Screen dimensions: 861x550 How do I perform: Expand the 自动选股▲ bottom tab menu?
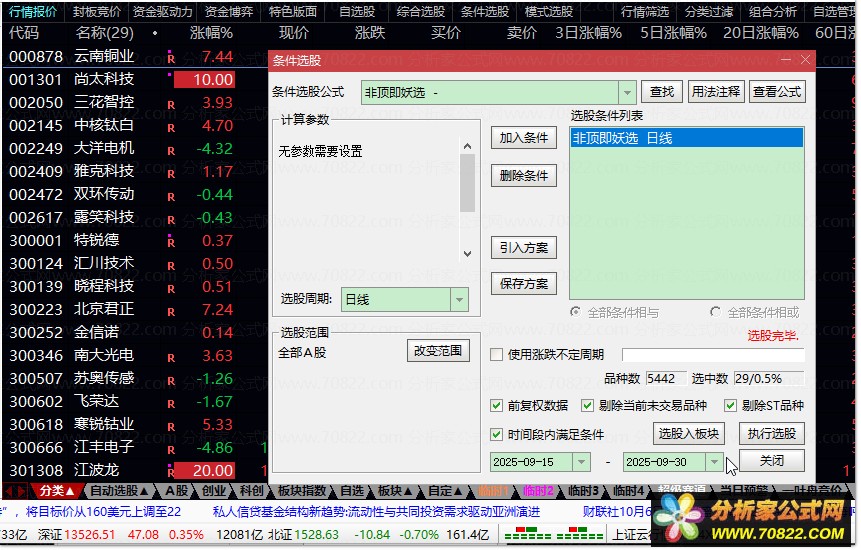(x=119, y=490)
